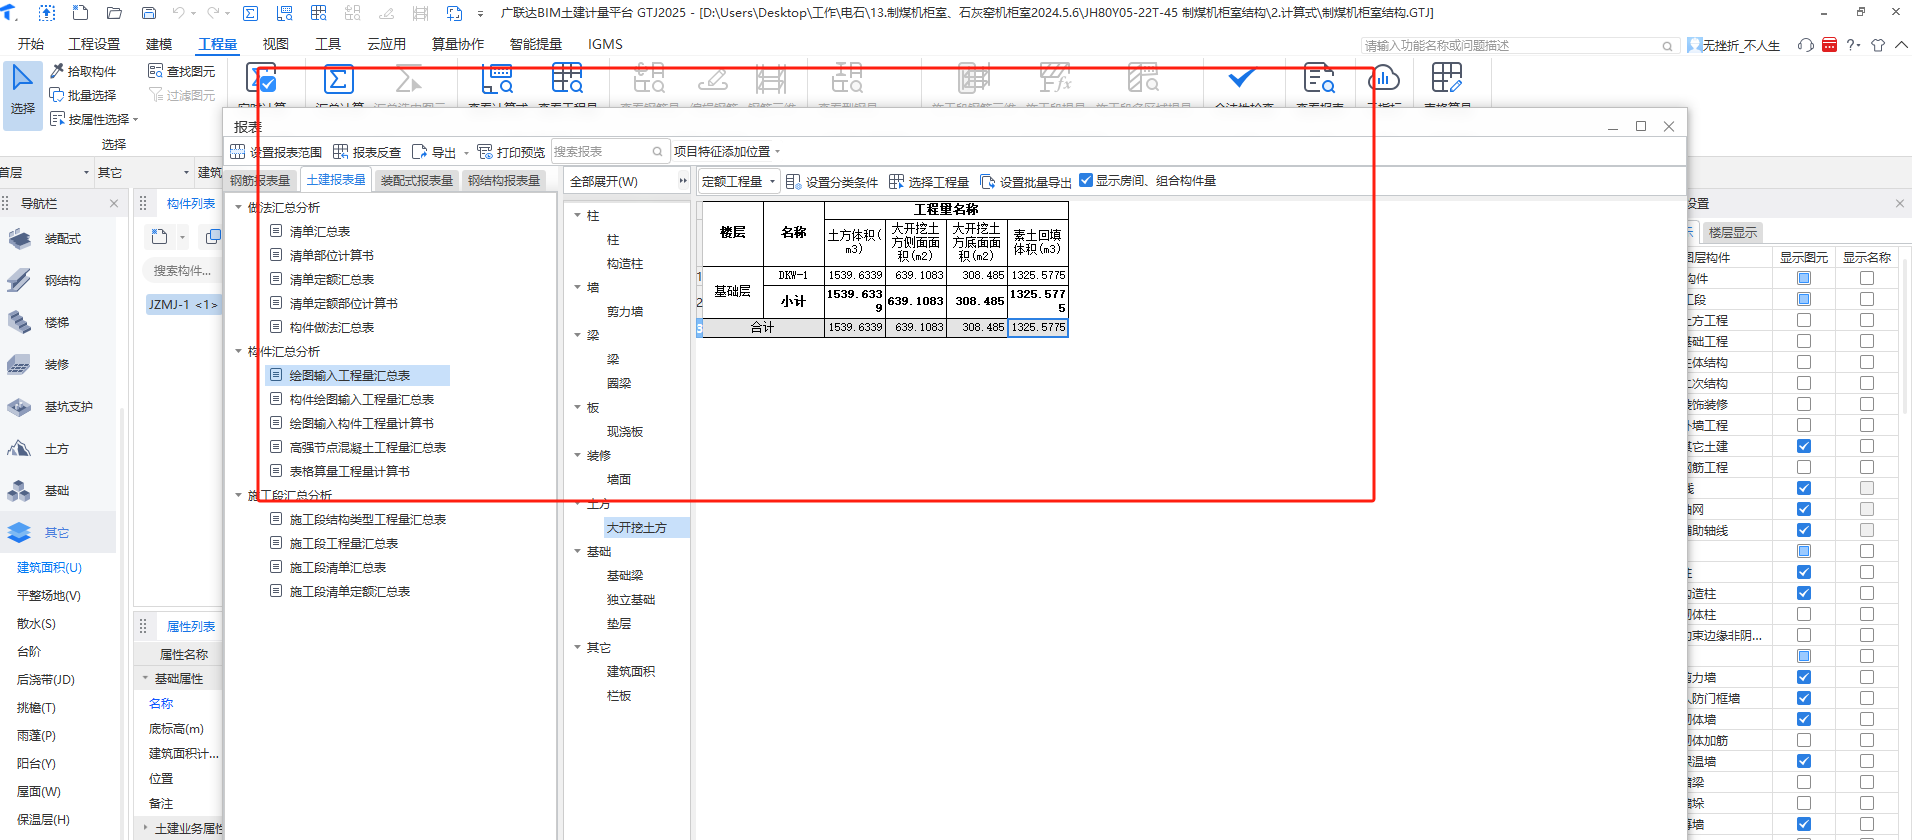This screenshot has width=1912, height=840.
Task: Toggle 显示图元 checkbox for 构造柱 row
Action: (x=1804, y=593)
